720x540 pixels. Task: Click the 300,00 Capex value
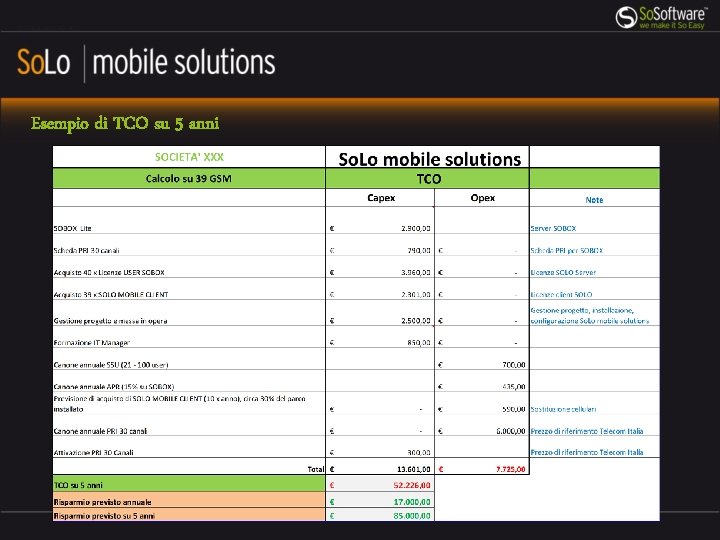pos(419,452)
